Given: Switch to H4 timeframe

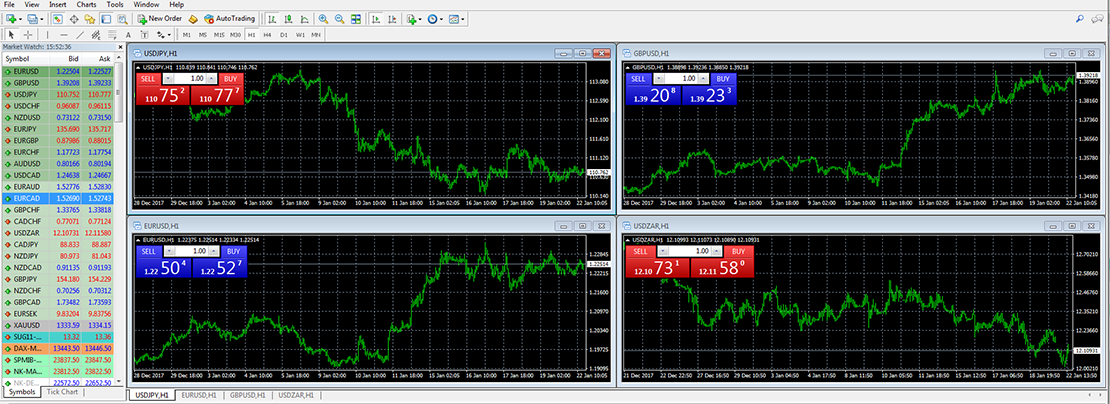Looking at the screenshot, I should [268, 34].
